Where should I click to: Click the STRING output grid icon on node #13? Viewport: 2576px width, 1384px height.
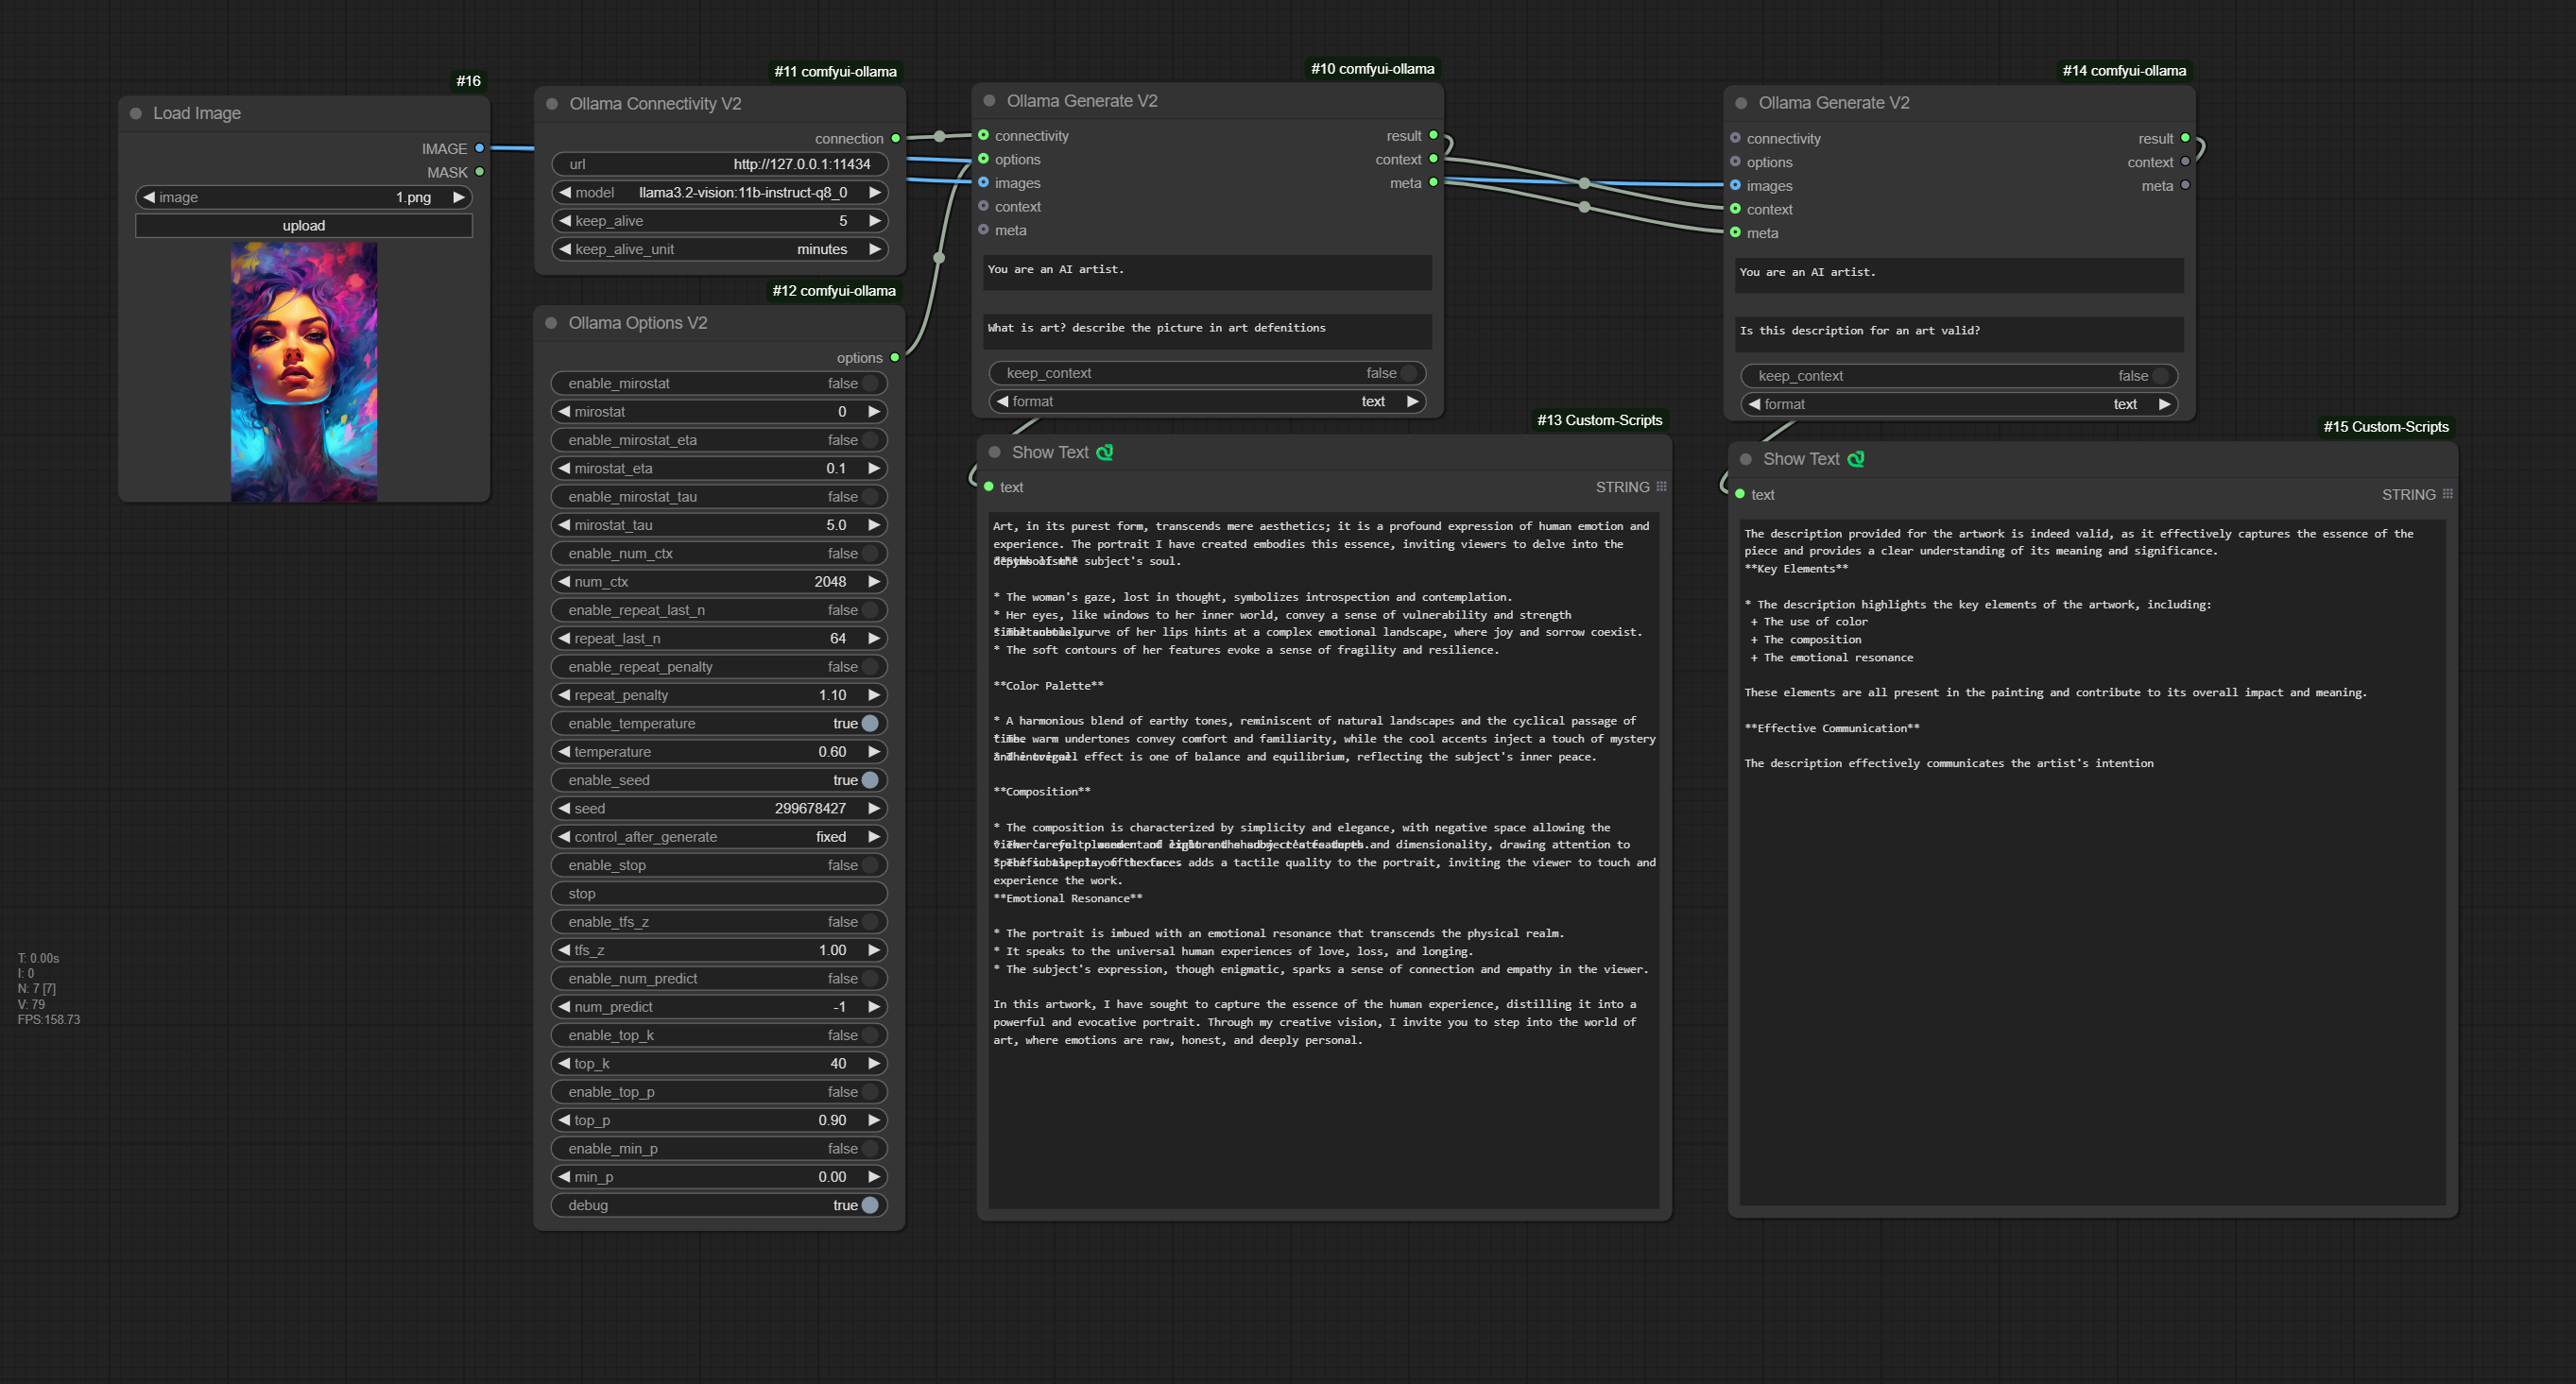1661,487
